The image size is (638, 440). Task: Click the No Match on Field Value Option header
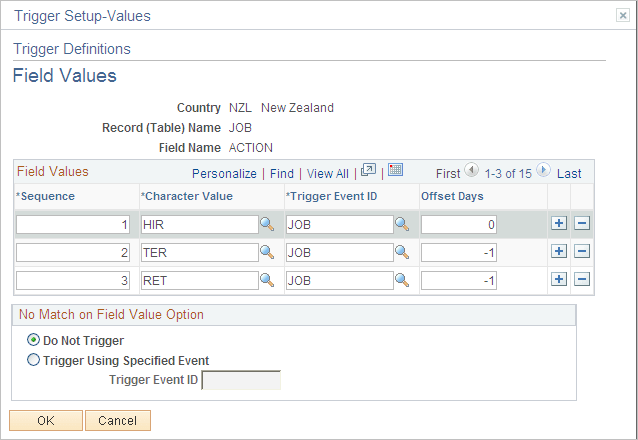(x=111, y=315)
